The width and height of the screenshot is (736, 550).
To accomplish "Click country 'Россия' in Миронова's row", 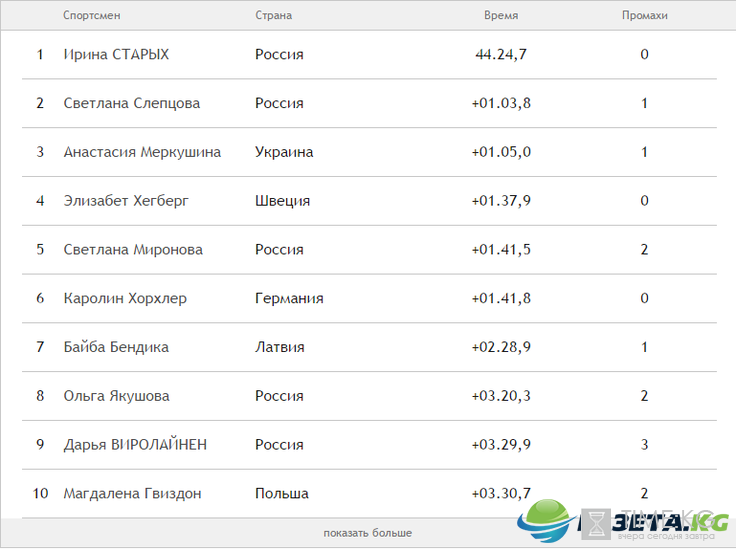I will click(279, 250).
